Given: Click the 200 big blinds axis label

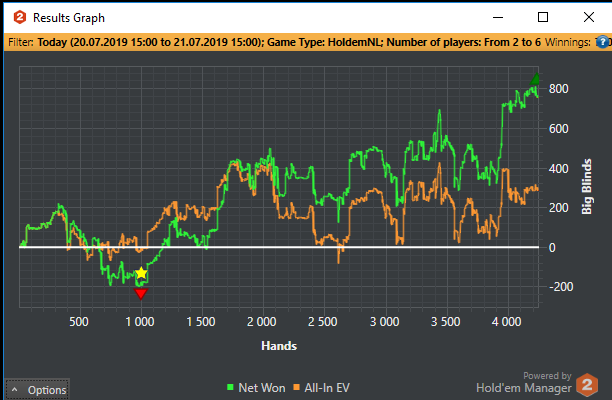Looking at the screenshot, I should click(559, 208).
